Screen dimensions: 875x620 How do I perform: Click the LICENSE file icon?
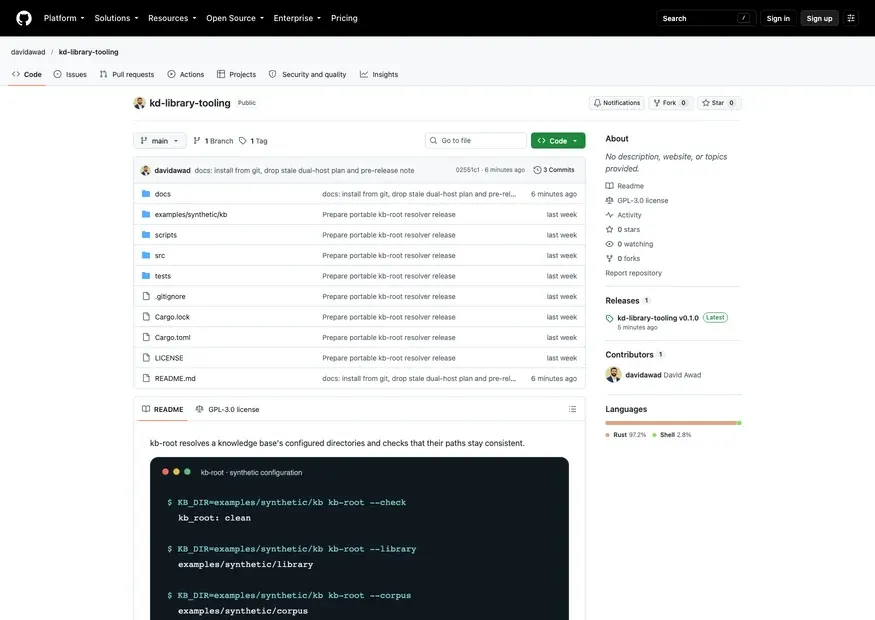[146, 358]
